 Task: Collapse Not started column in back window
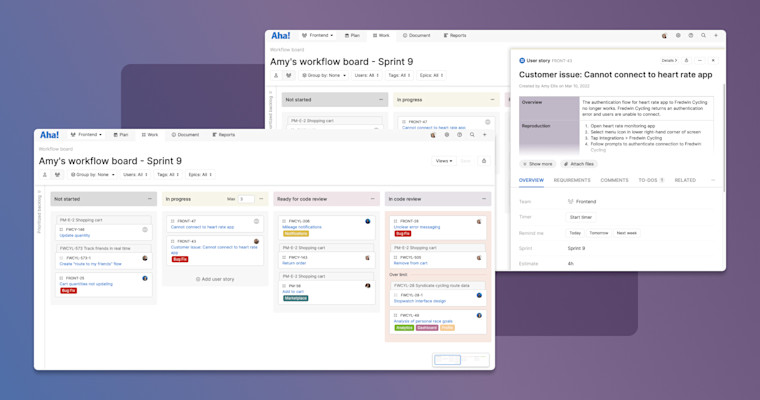380,99
